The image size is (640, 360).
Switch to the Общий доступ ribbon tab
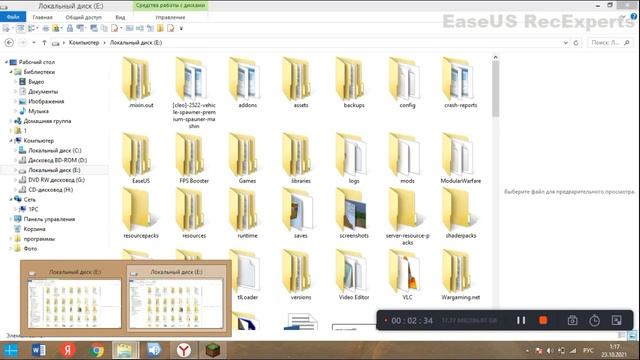83,17
